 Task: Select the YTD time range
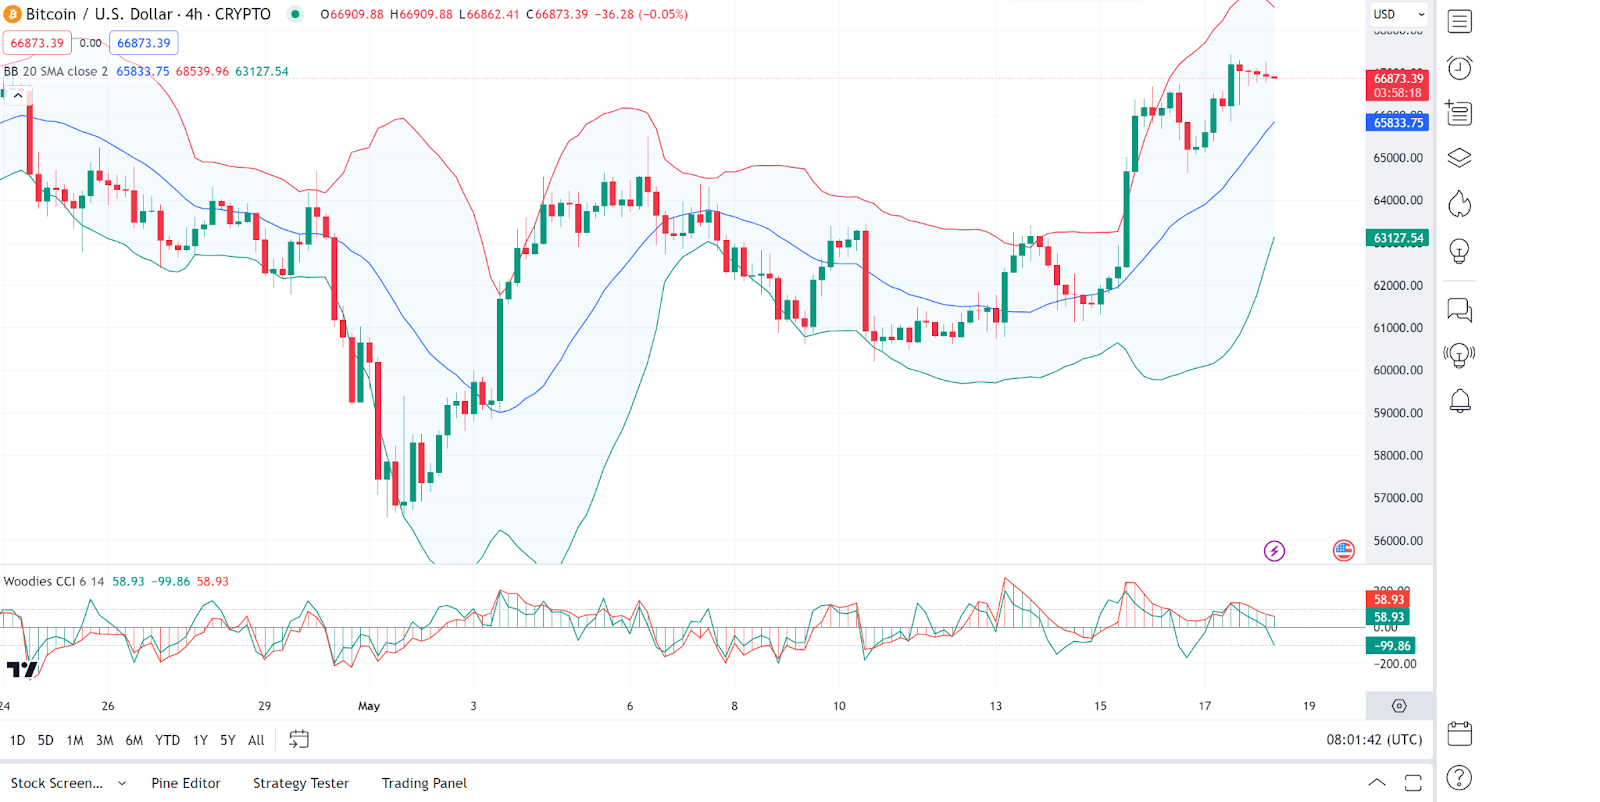[x=167, y=740]
